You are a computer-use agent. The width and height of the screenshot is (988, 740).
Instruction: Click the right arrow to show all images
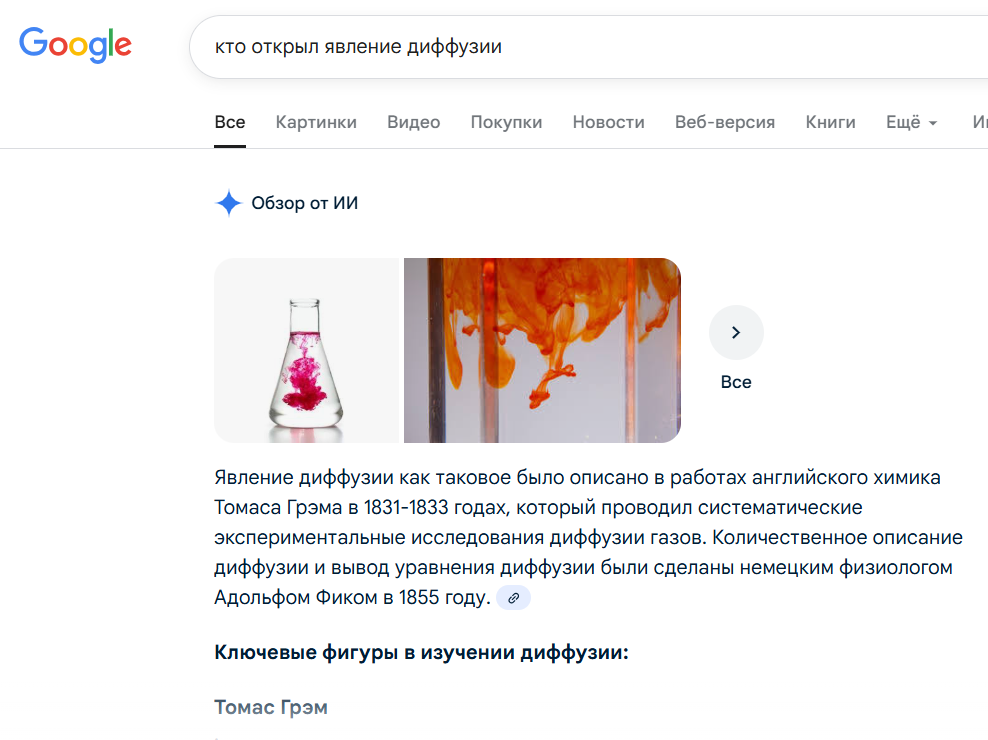coord(736,332)
